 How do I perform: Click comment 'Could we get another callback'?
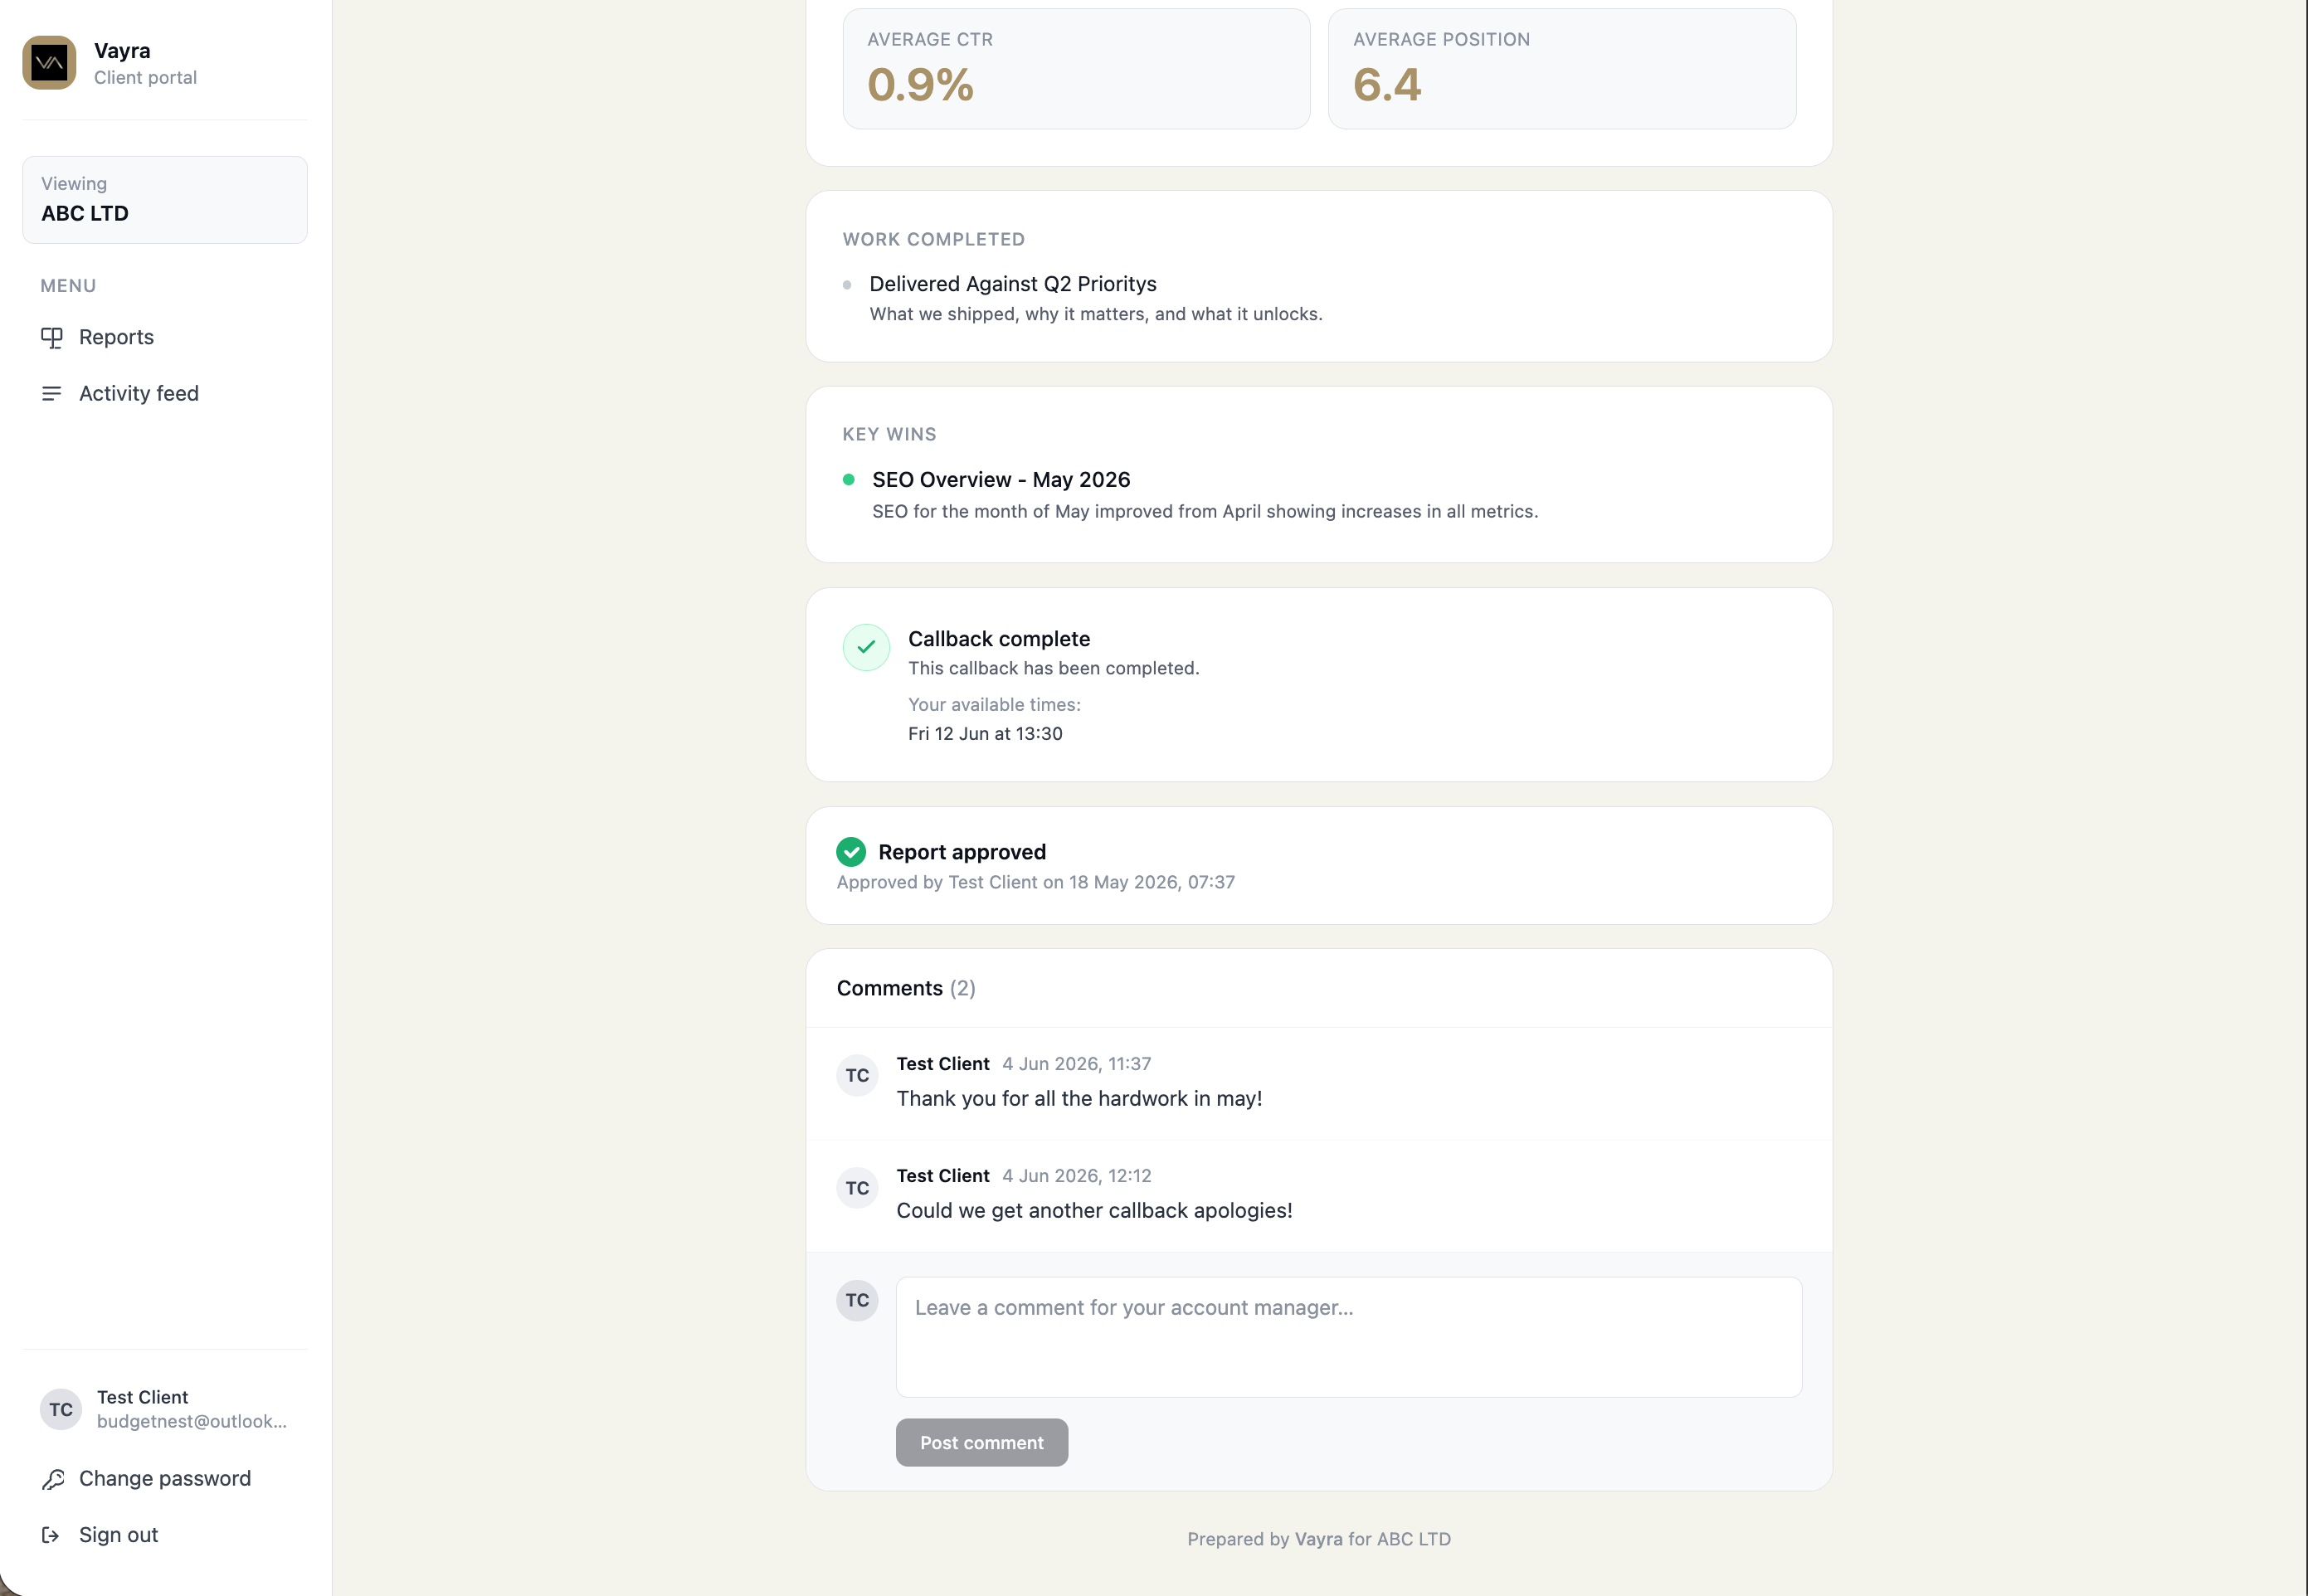(1094, 1211)
